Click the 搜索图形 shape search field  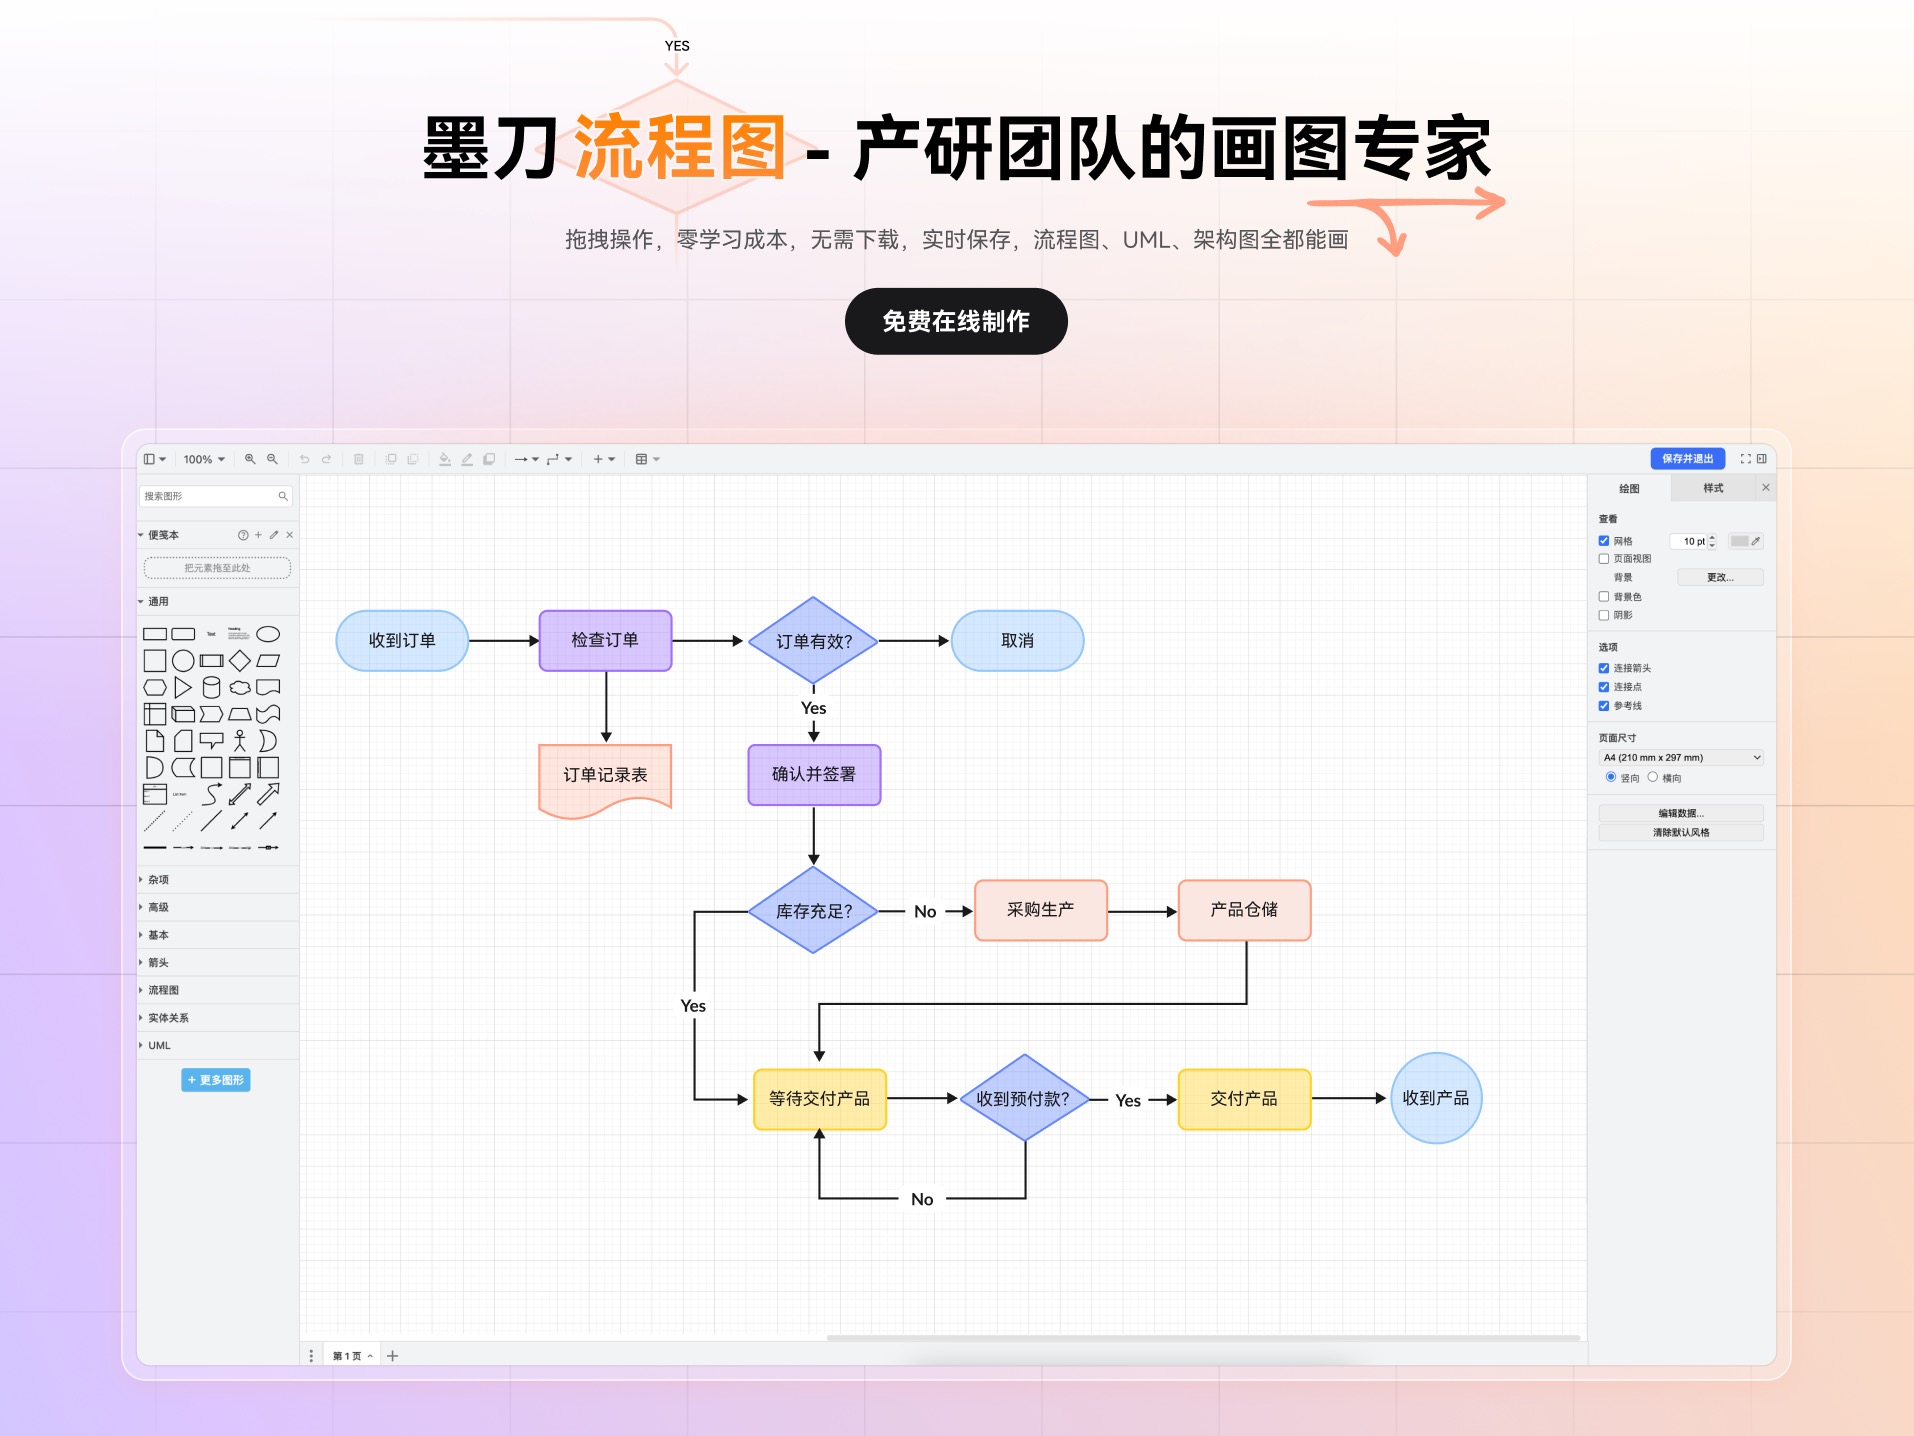(216, 496)
